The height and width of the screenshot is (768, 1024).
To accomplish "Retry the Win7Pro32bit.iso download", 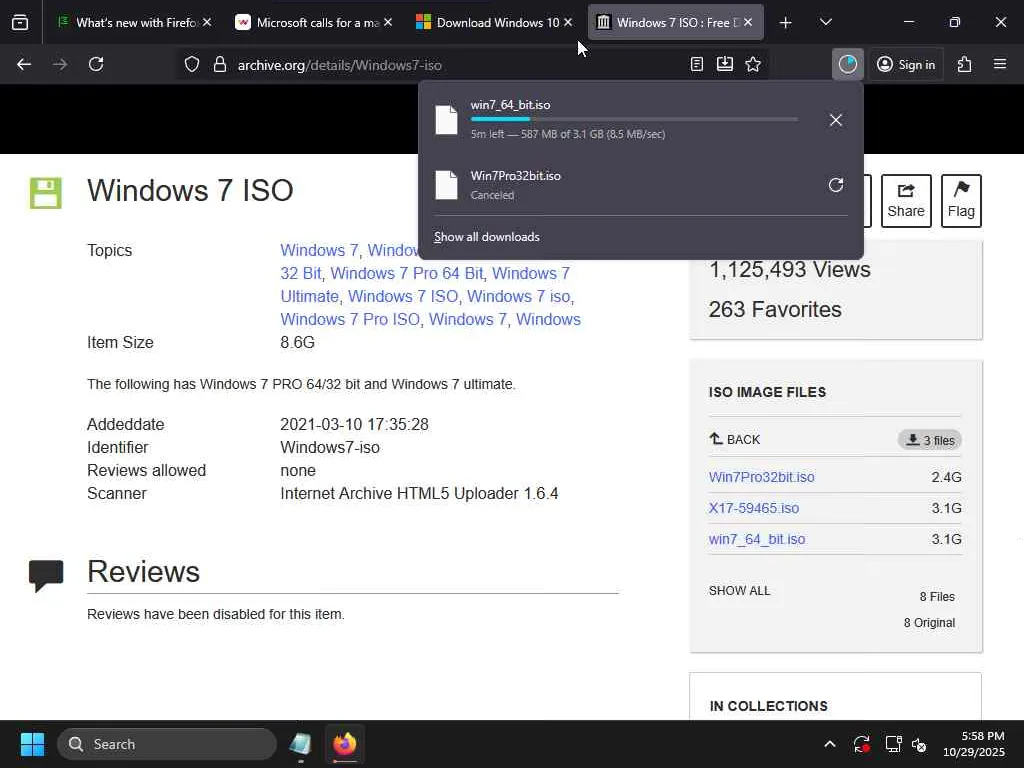I will 836,185.
